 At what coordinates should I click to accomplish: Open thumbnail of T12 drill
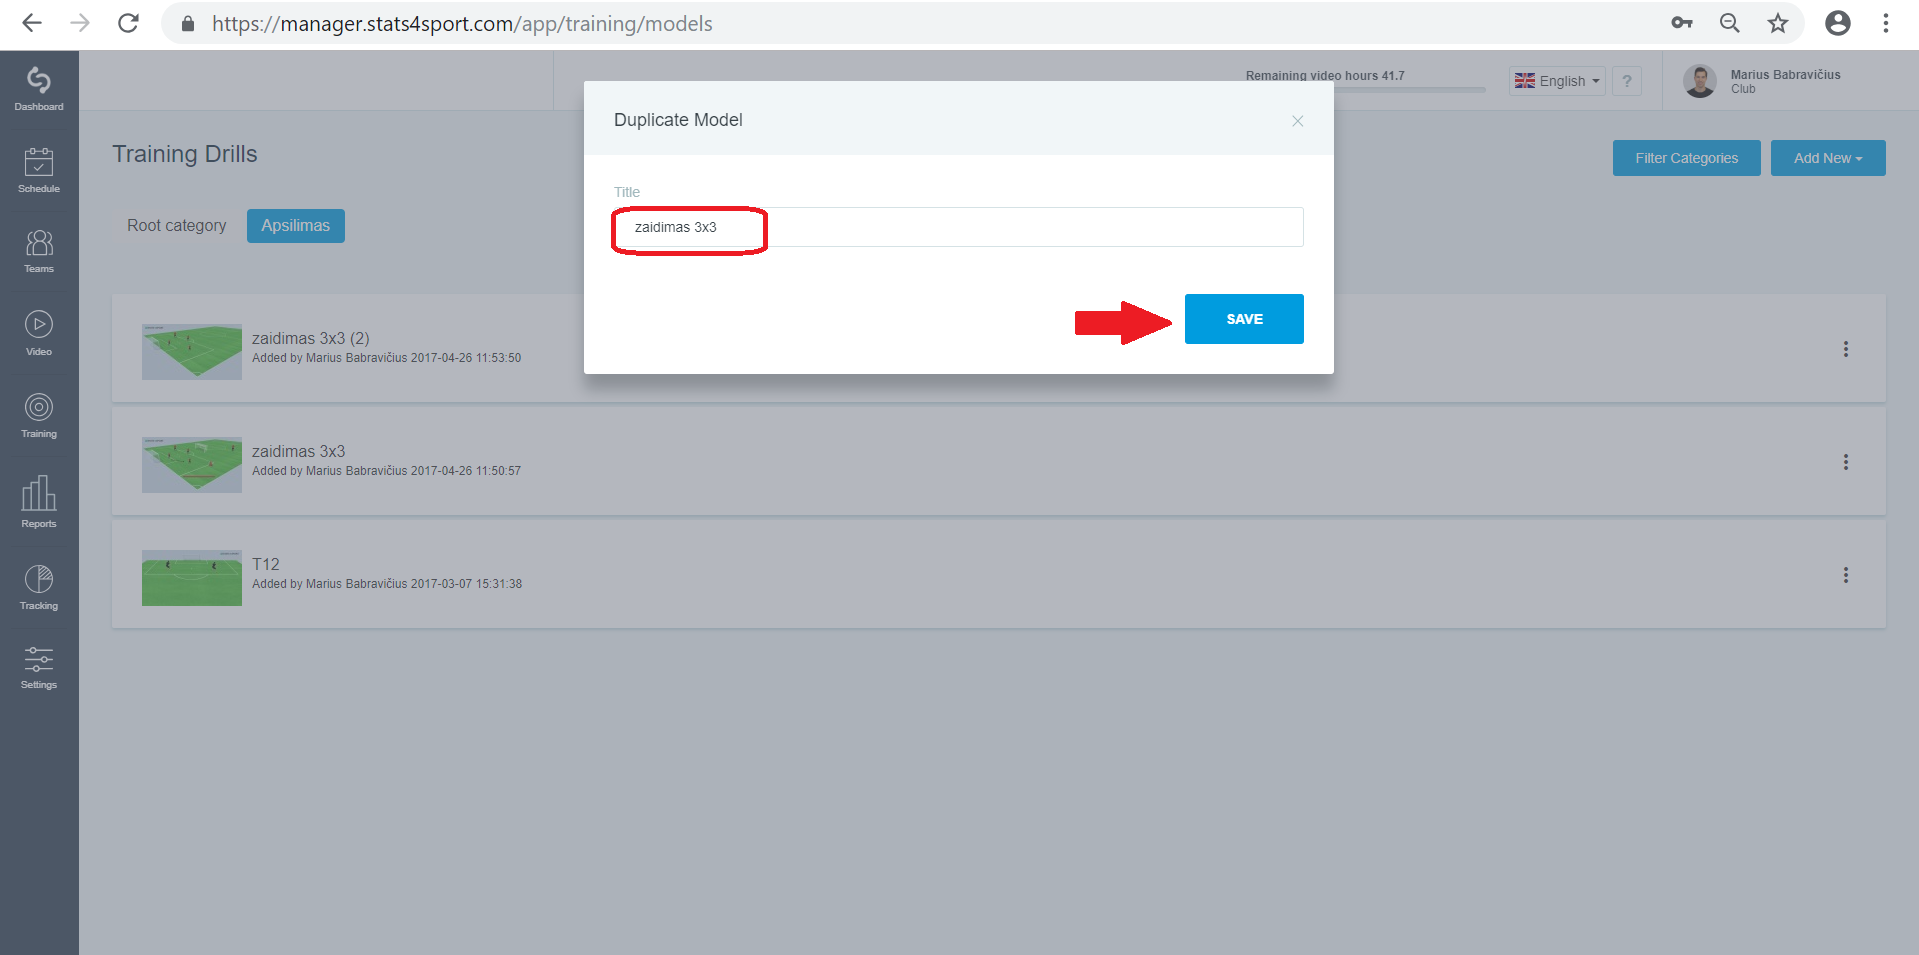pos(192,578)
